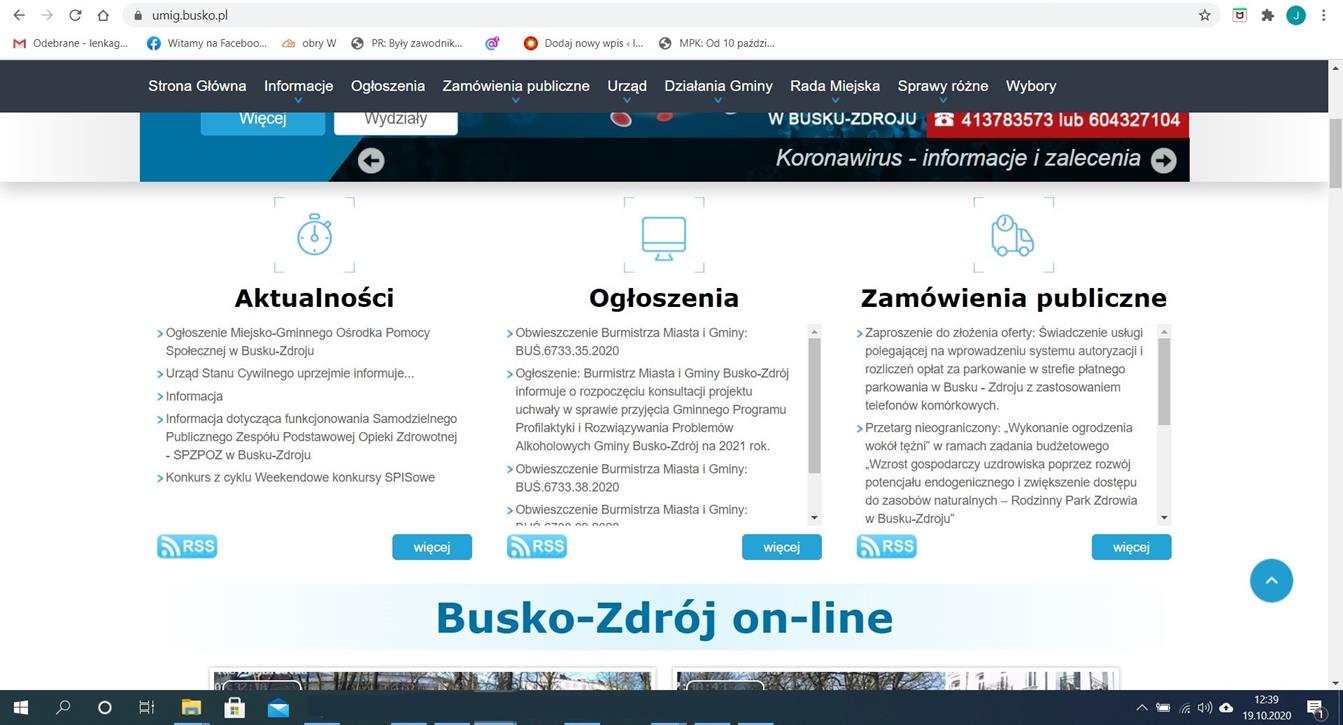Open Windows File Explorer from the taskbar
Screen dimensions: 1343x725
191,708
